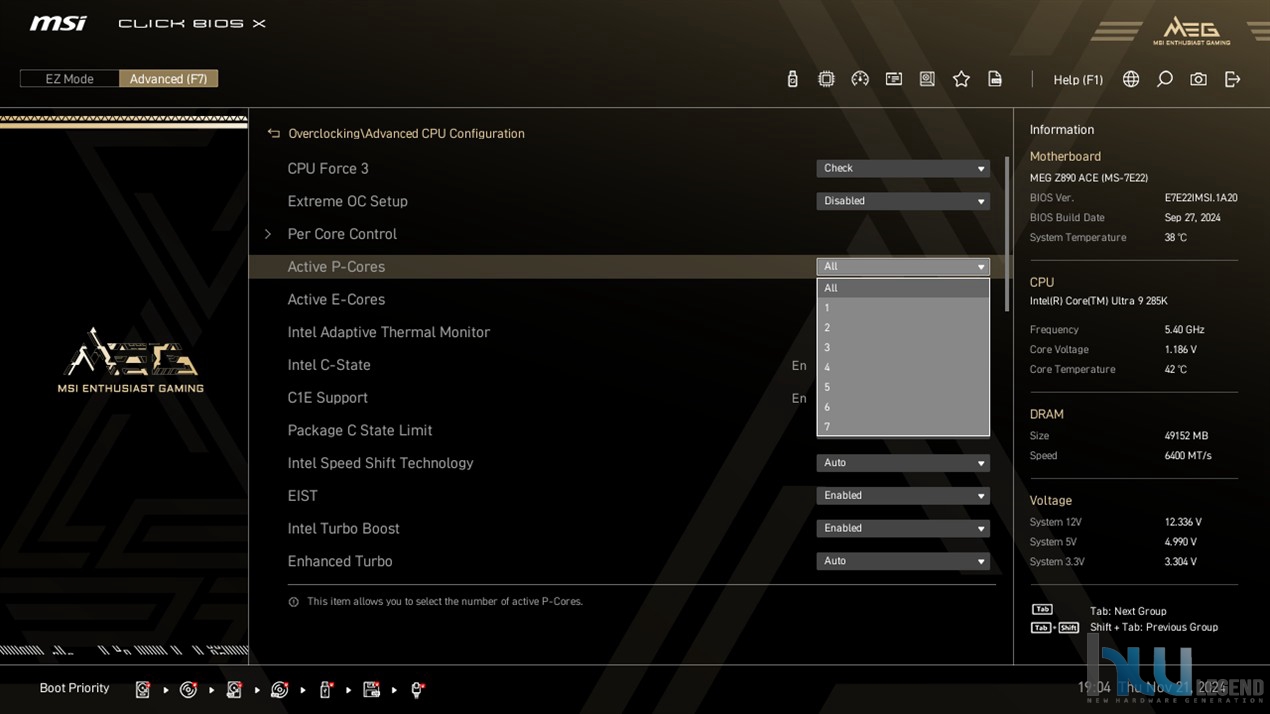Screen dimensions: 1270x714
Task: Open Help (F1)
Action: (1078, 80)
